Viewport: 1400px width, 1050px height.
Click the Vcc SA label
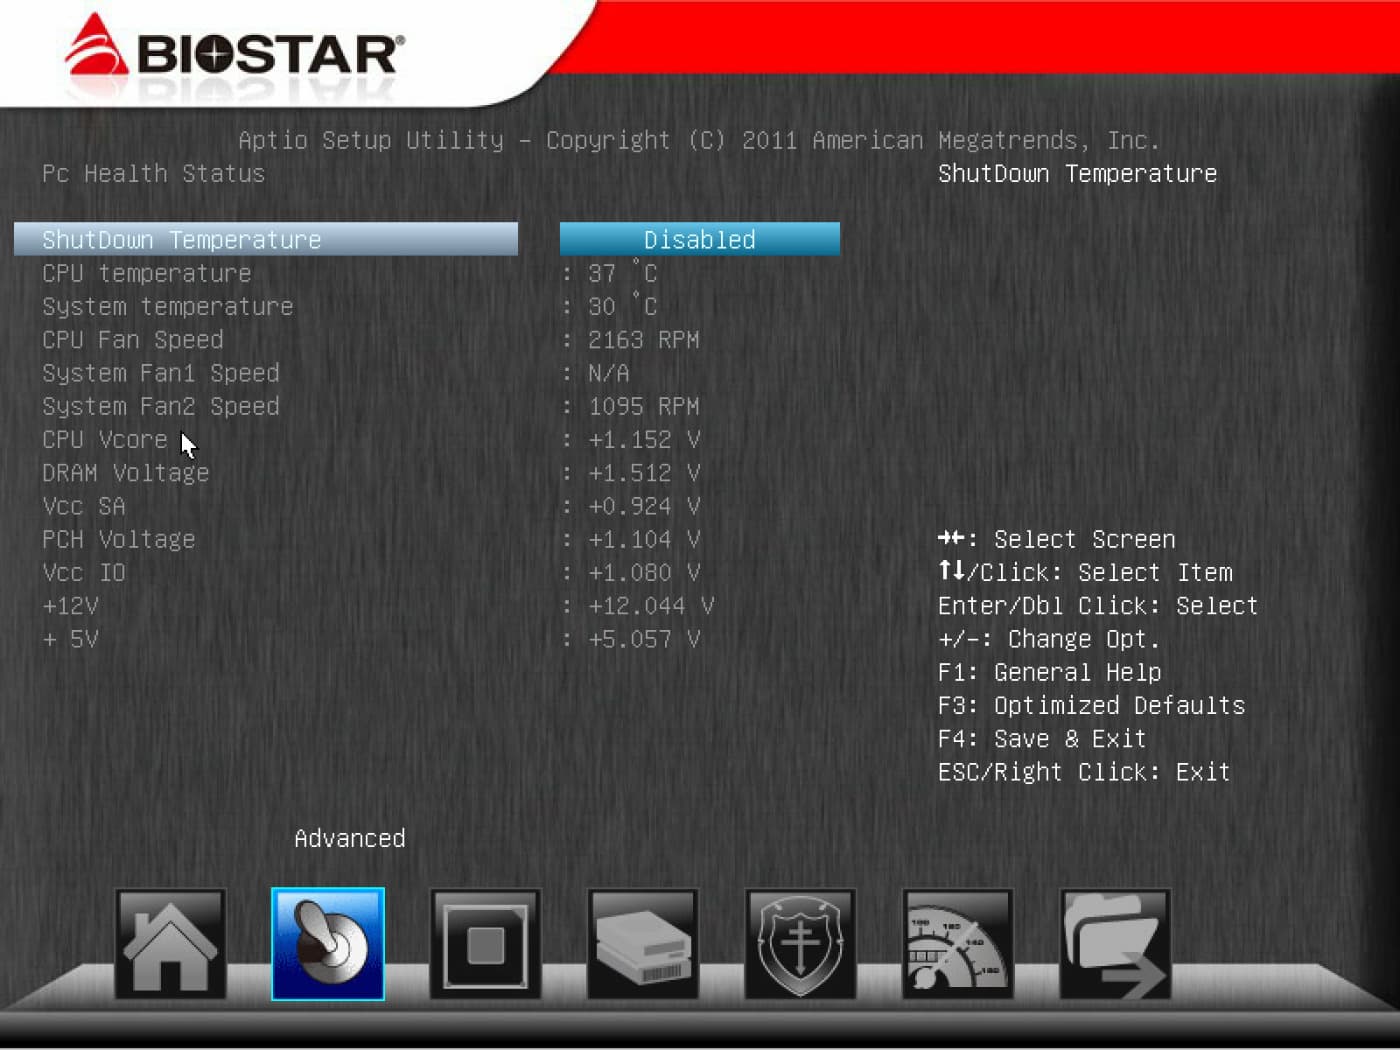click(84, 506)
